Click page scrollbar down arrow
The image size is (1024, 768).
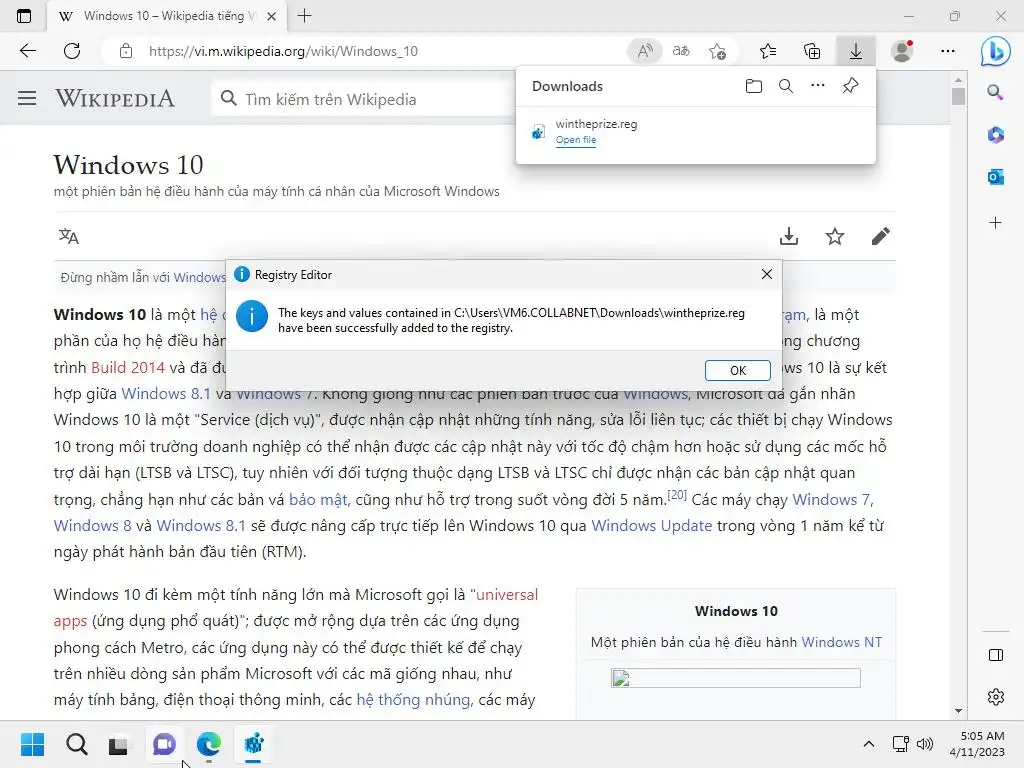click(958, 711)
